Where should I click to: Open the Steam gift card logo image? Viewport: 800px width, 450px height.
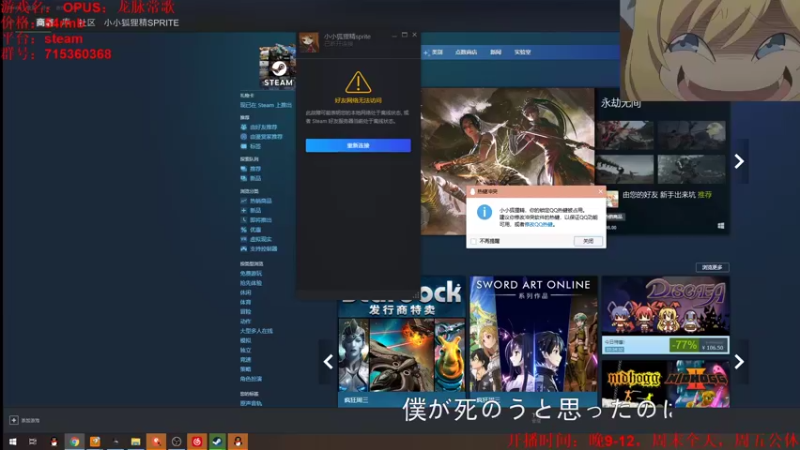click(x=277, y=67)
